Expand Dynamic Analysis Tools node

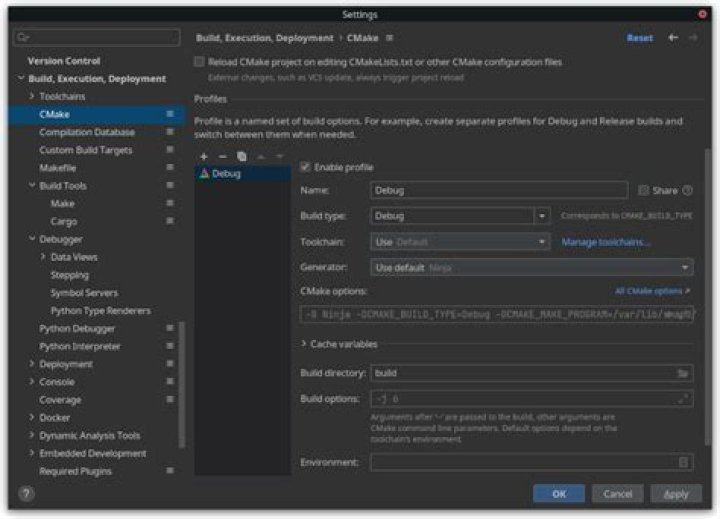pyautogui.click(x=32, y=435)
